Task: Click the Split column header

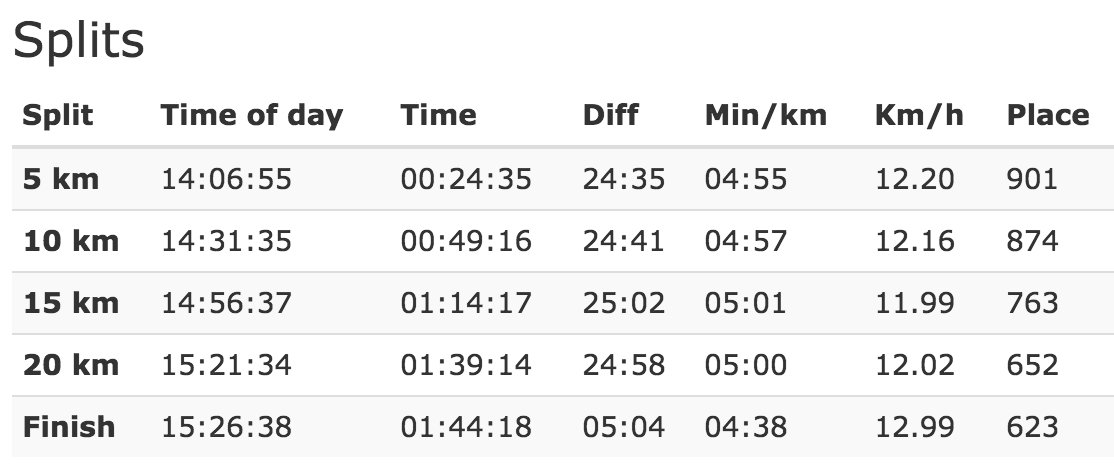Action: (58, 115)
